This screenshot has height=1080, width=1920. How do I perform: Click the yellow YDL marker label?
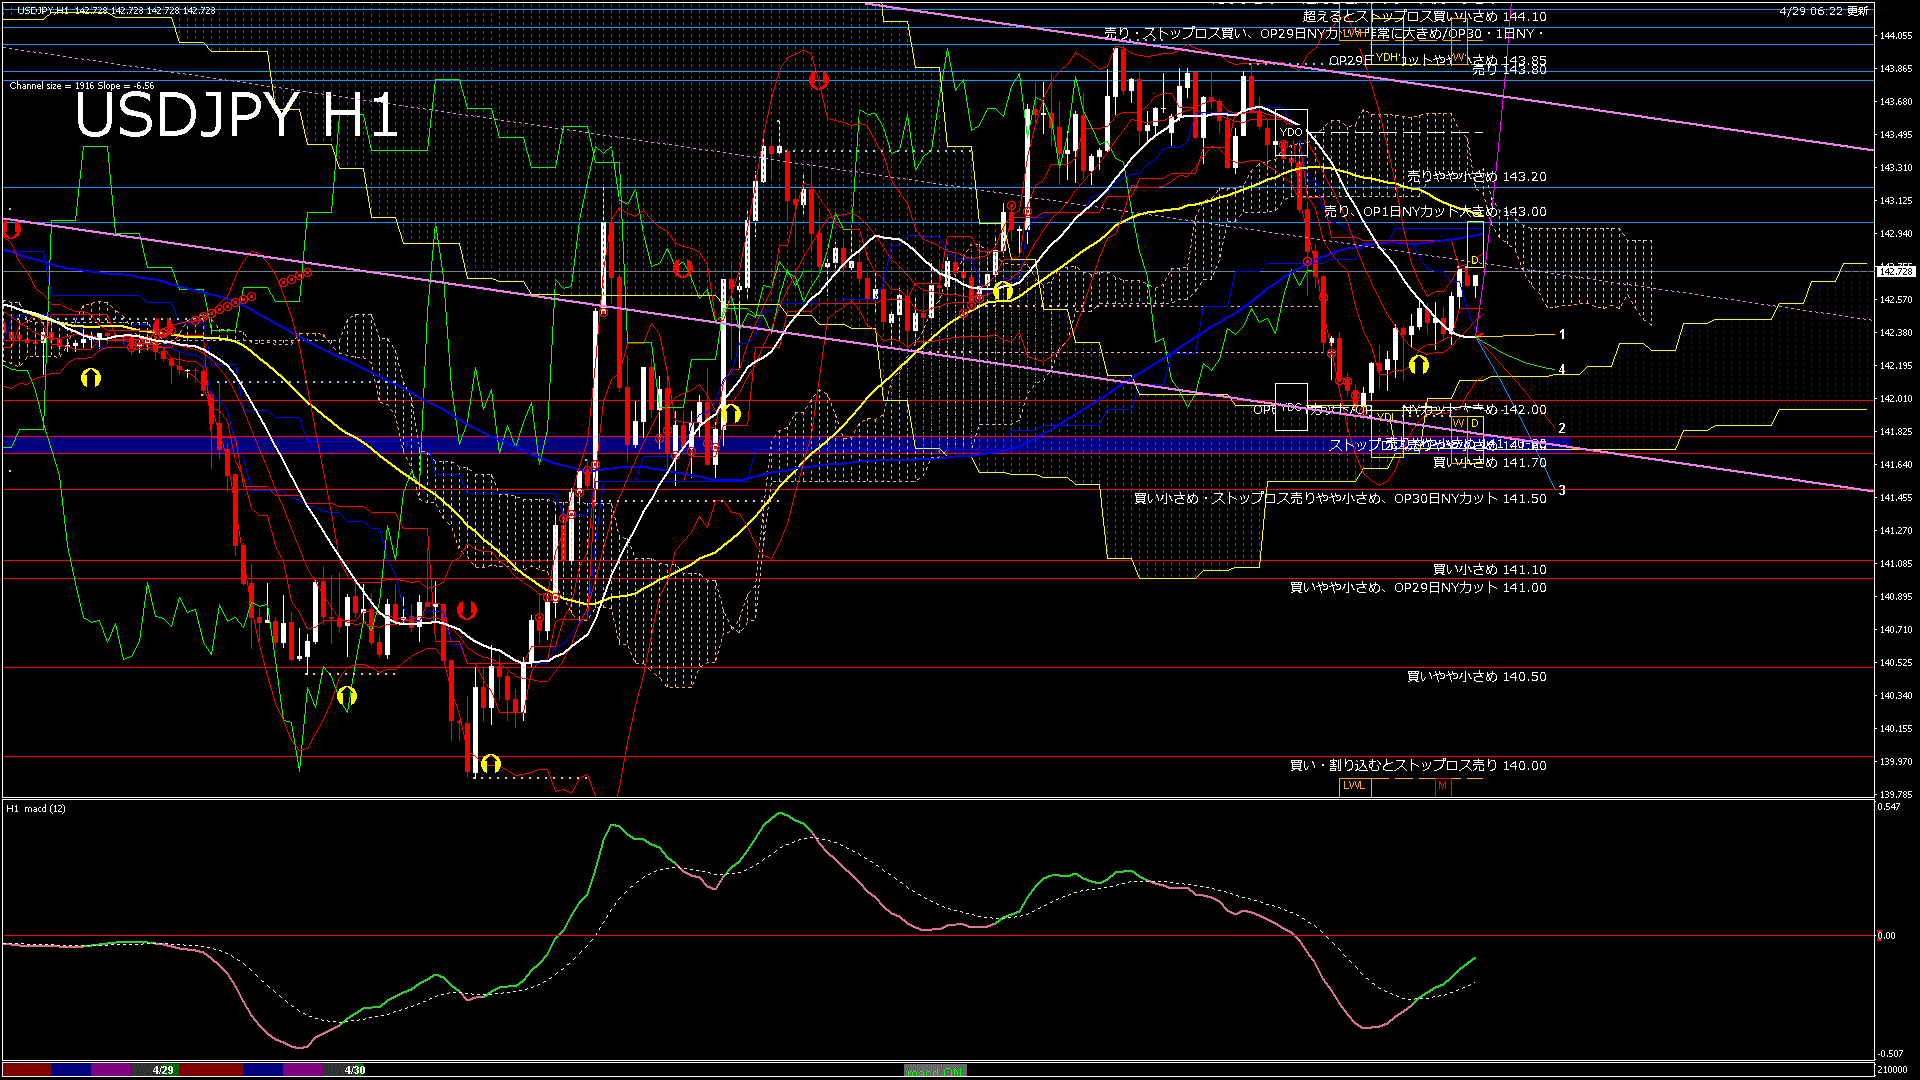pyautogui.click(x=1385, y=416)
